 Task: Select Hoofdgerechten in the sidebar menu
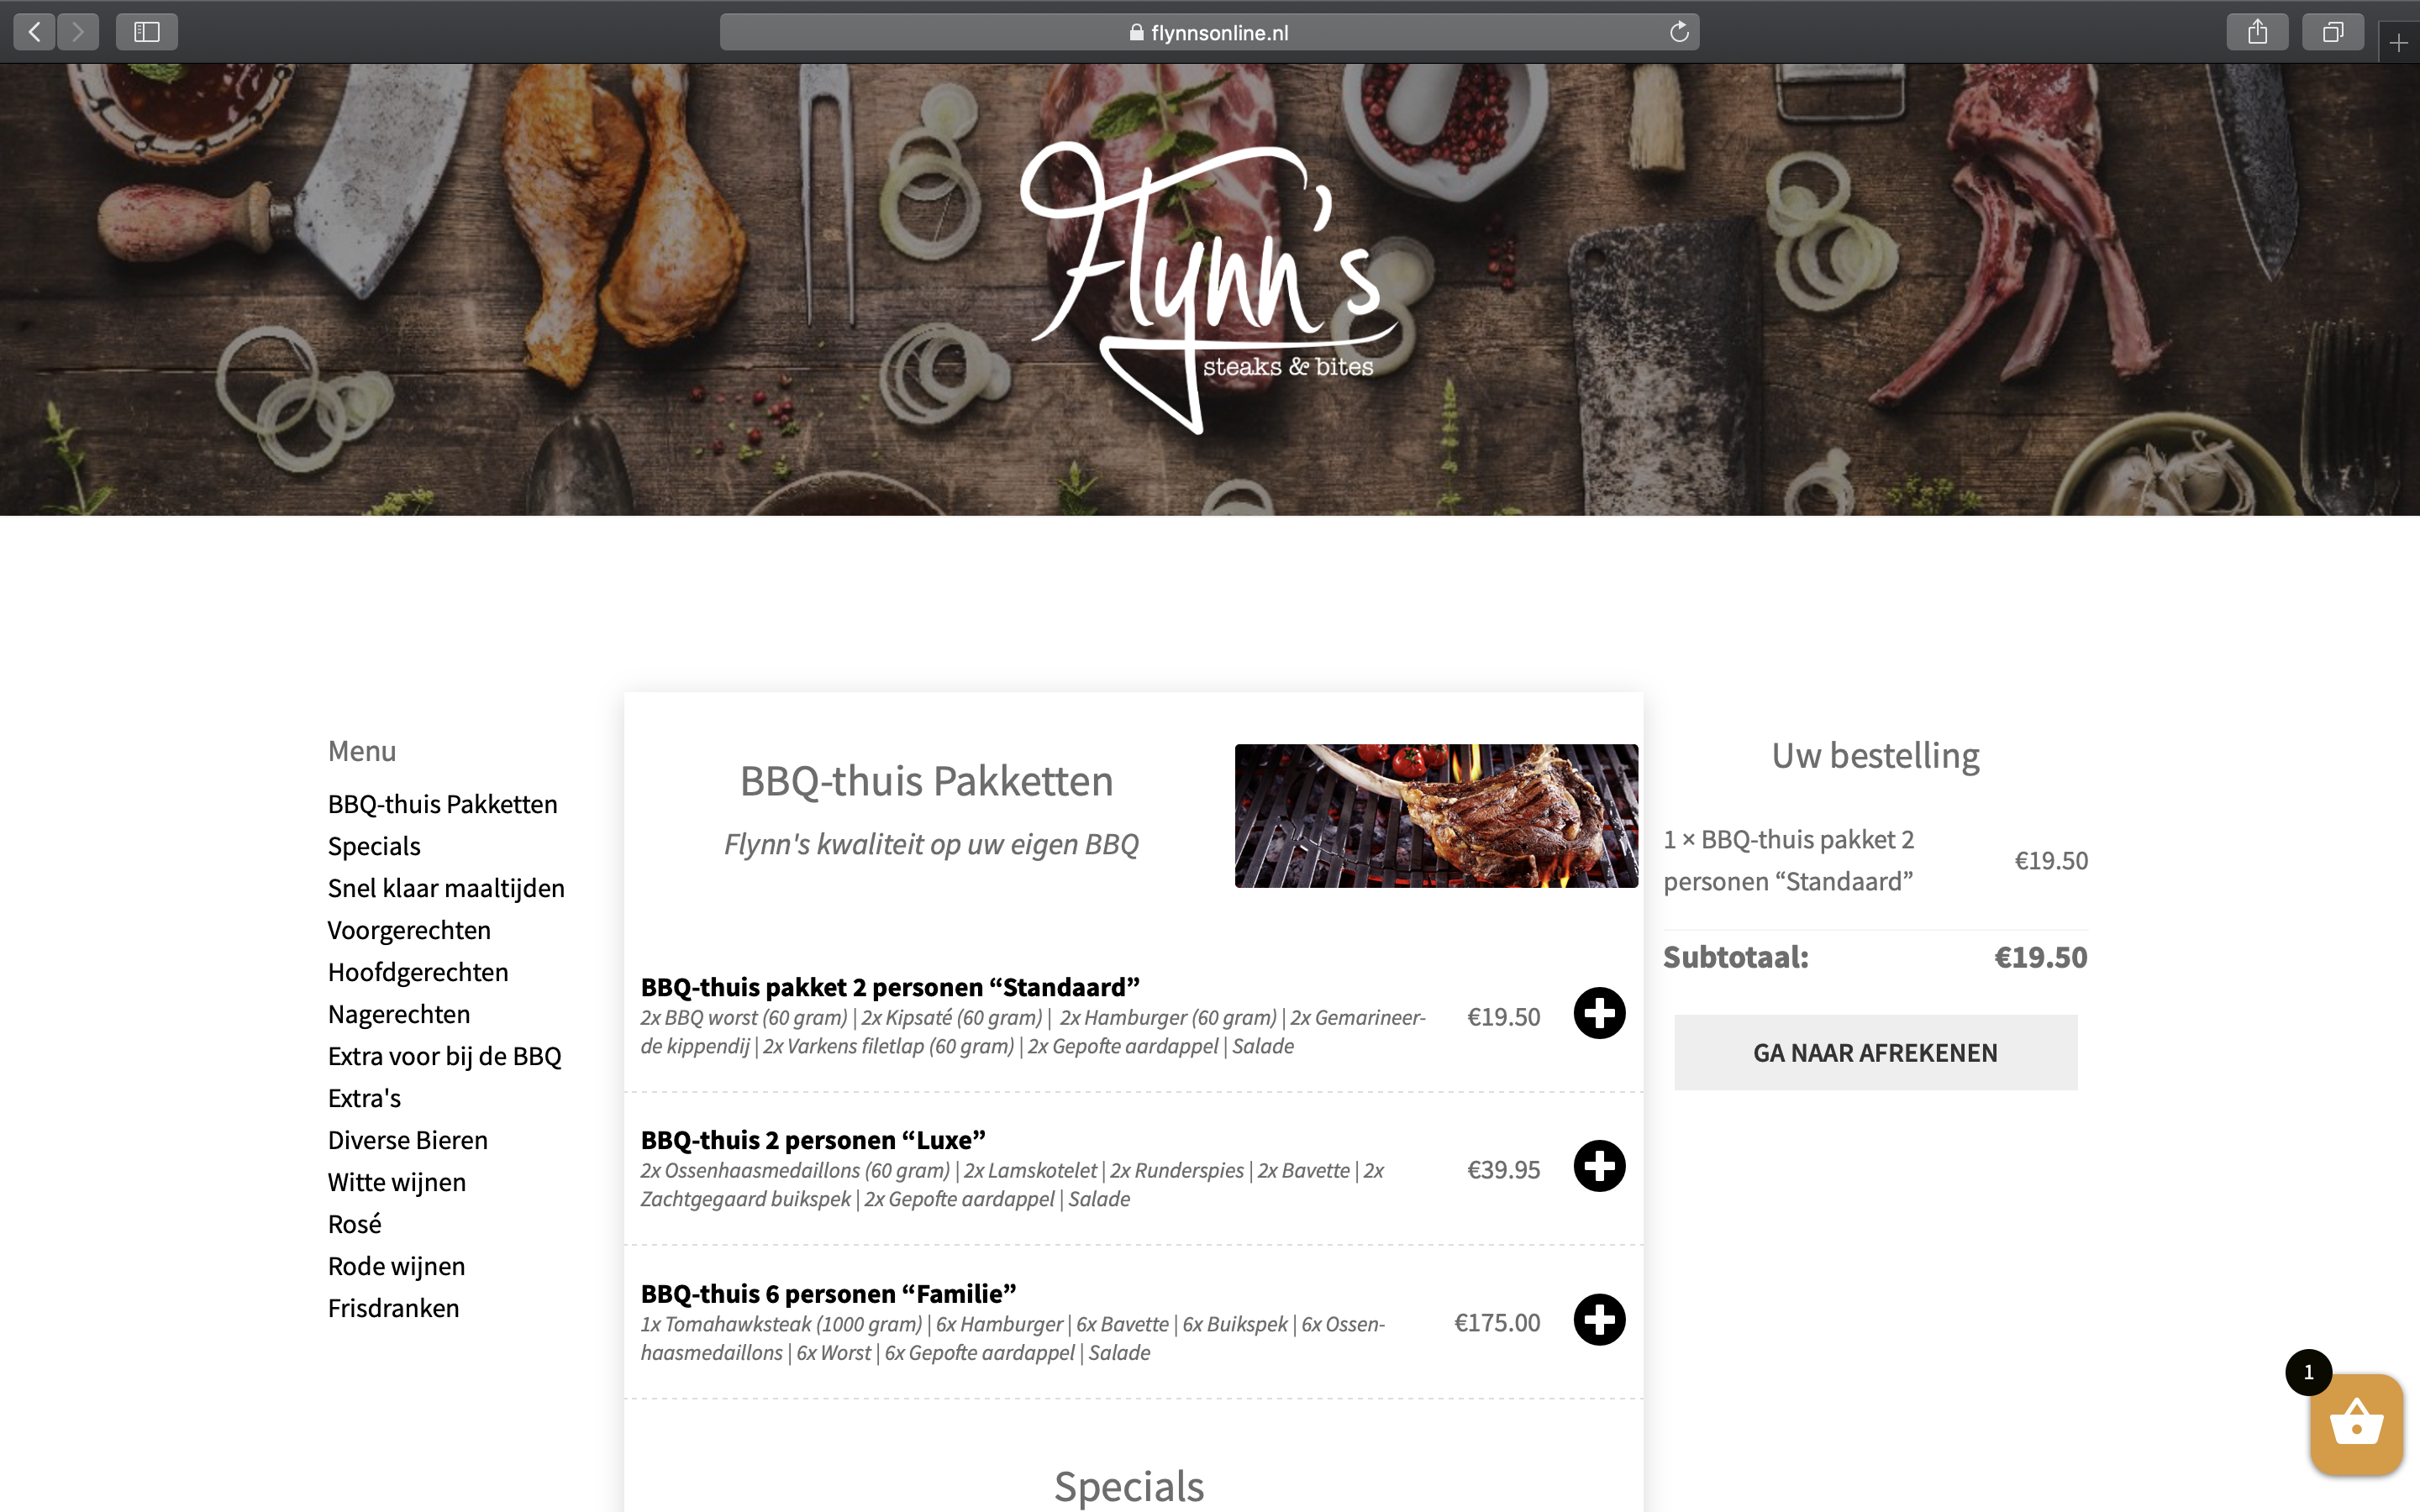(x=418, y=972)
